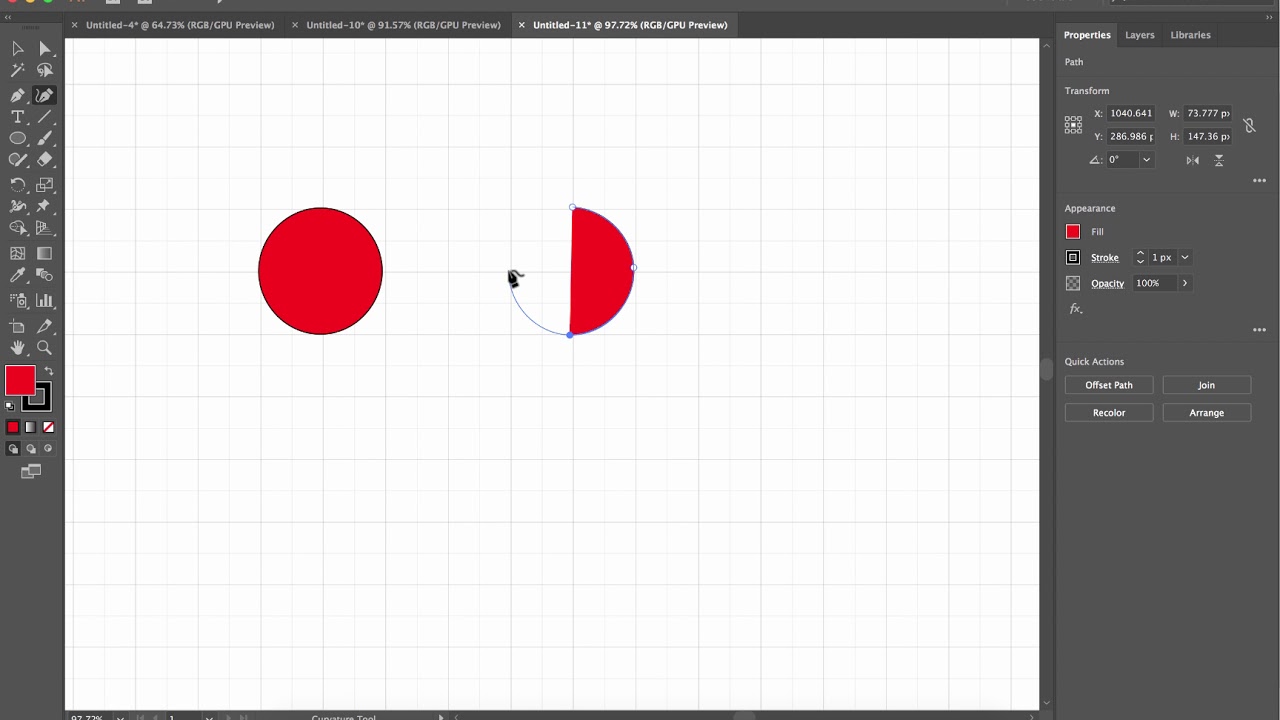Choose the Type tool

18,117
